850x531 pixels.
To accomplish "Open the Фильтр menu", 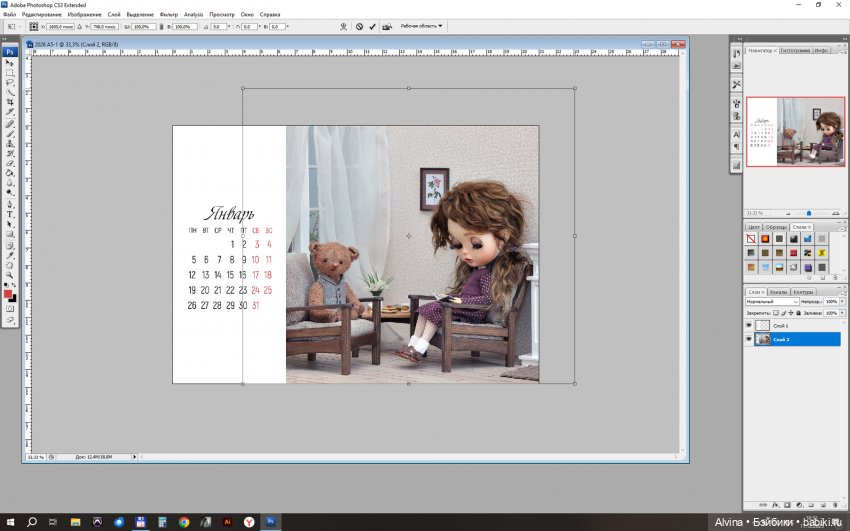I will point(168,15).
